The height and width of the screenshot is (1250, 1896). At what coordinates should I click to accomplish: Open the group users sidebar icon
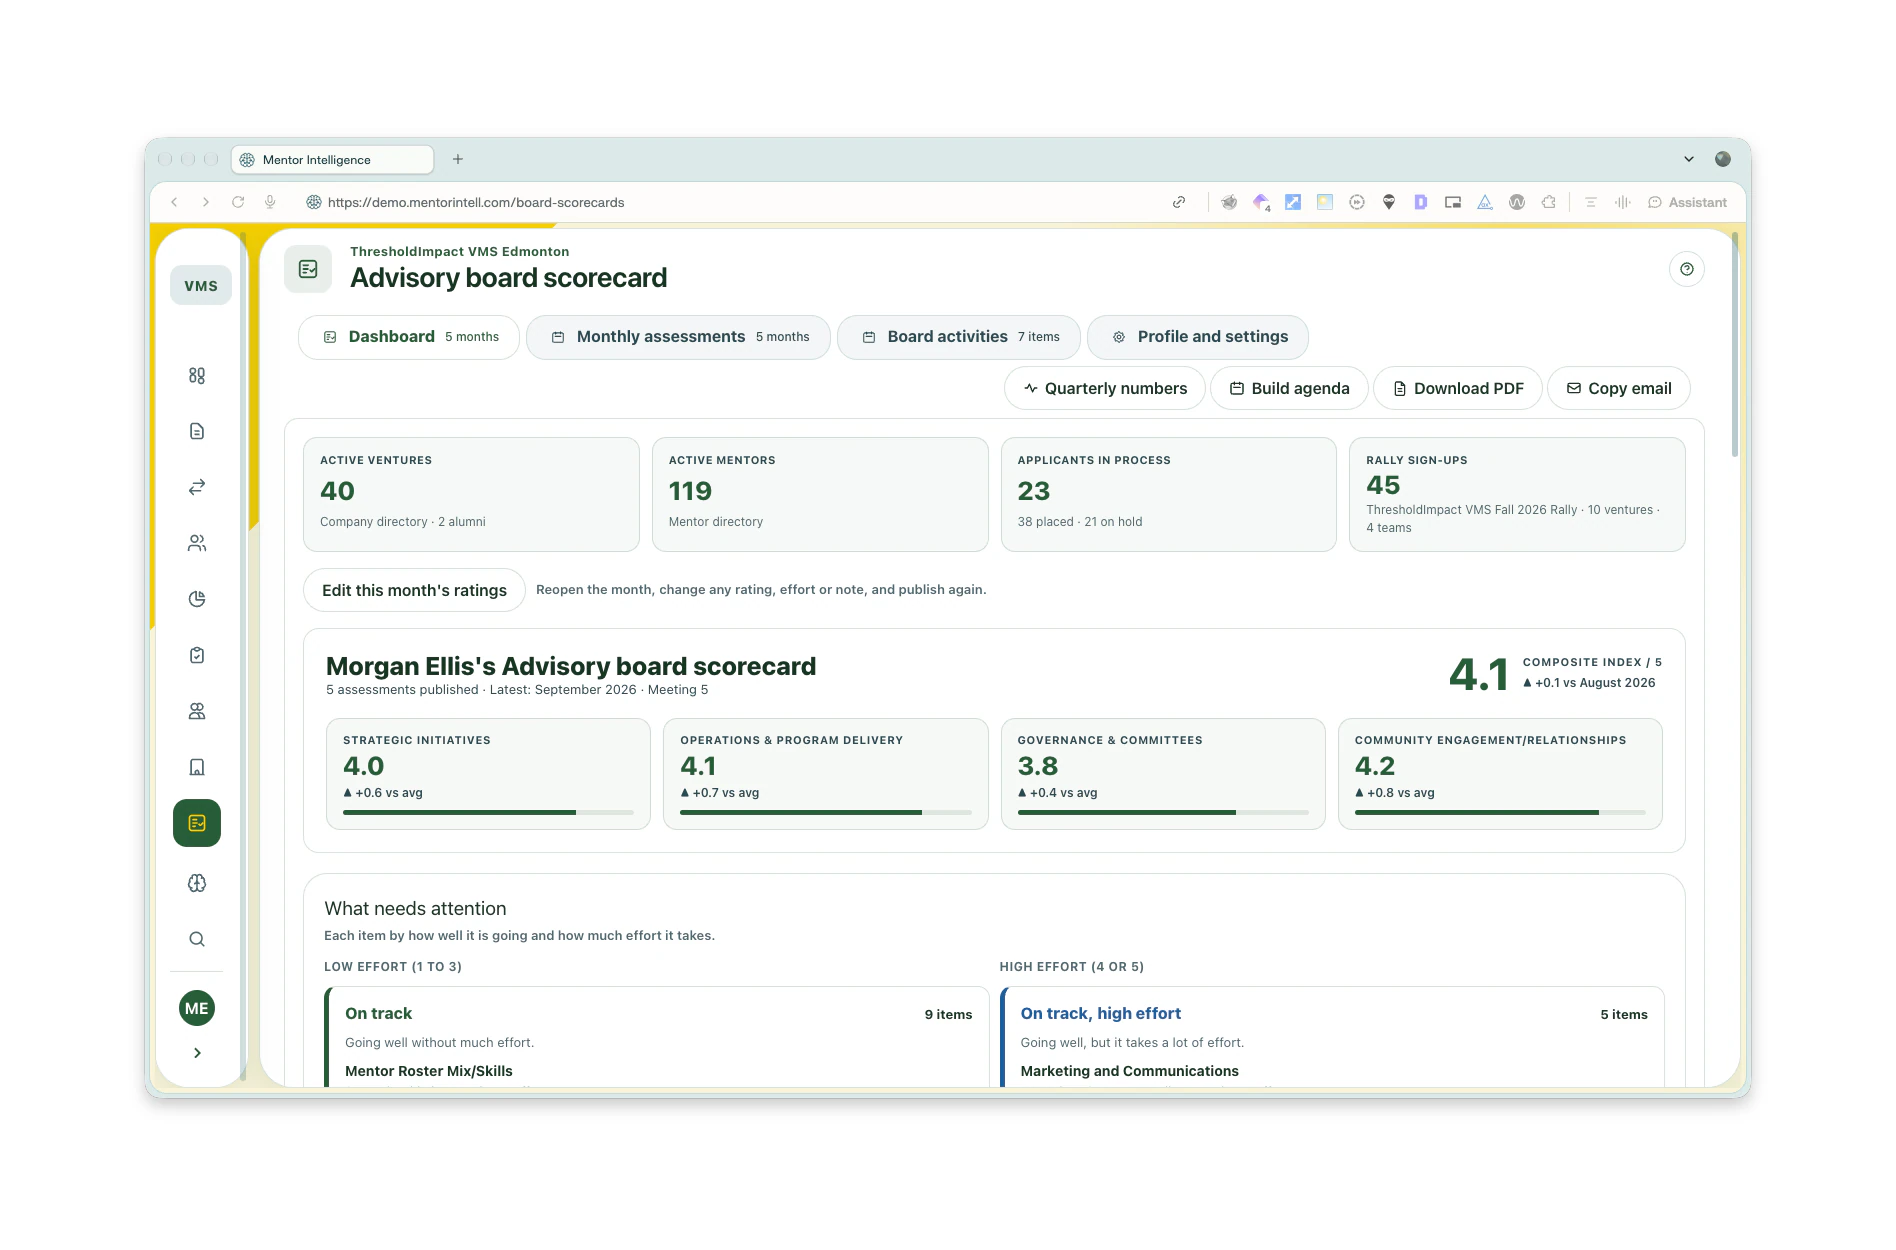[197, 711]
